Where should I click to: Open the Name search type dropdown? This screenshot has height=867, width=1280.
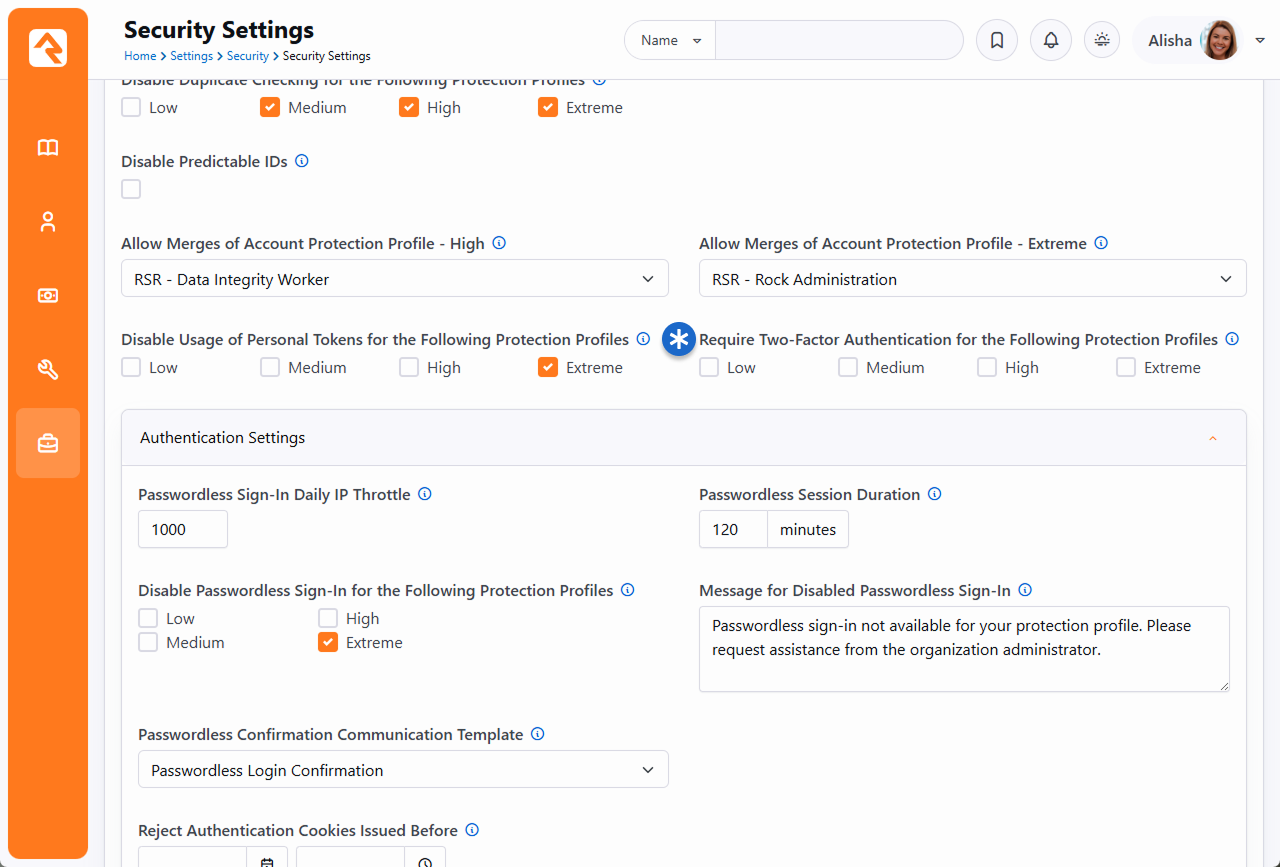[670, 41]
